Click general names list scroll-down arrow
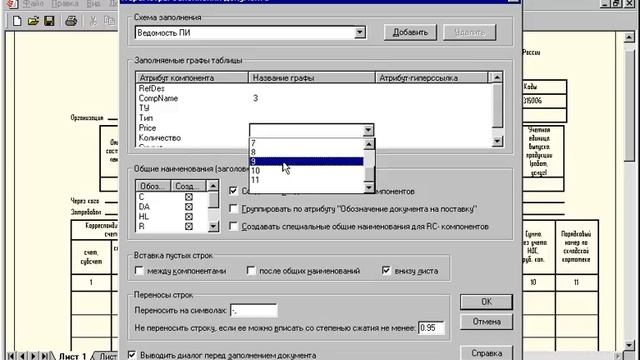 [x=213, y=227]
